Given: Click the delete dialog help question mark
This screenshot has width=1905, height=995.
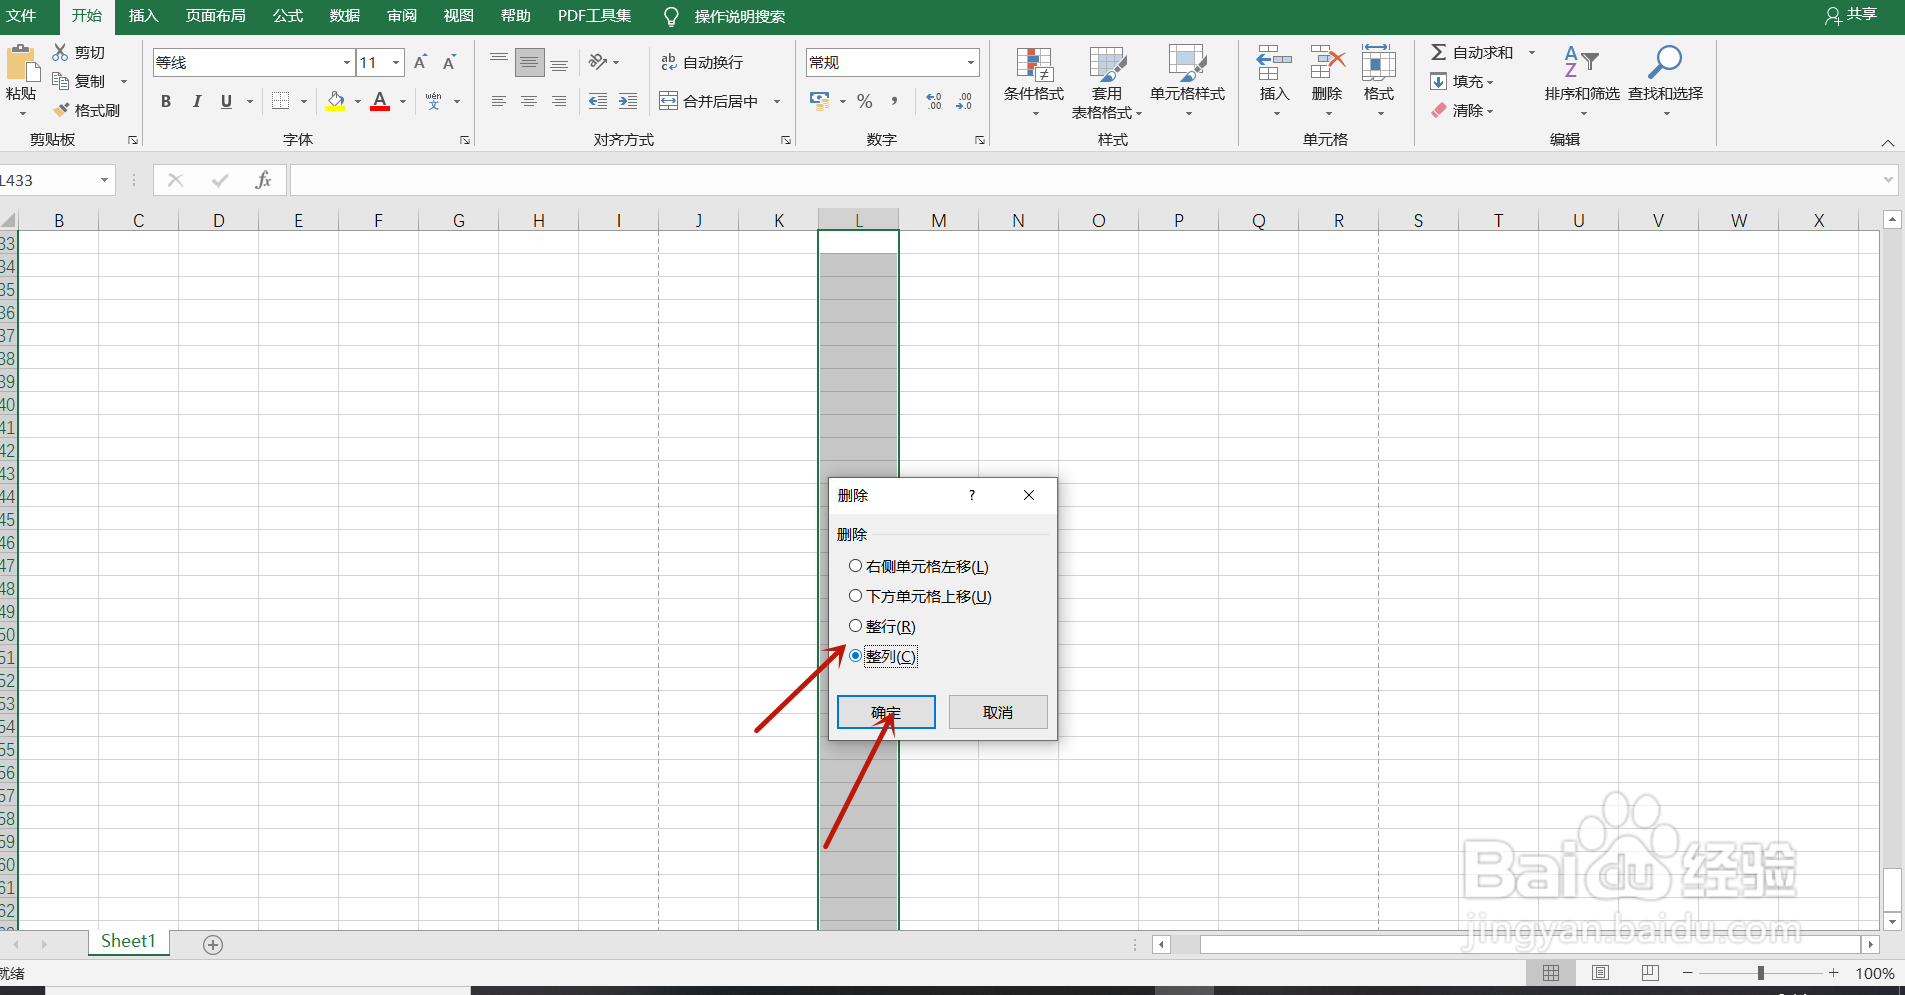Looking at the screenshot, I should pos(971,495).
